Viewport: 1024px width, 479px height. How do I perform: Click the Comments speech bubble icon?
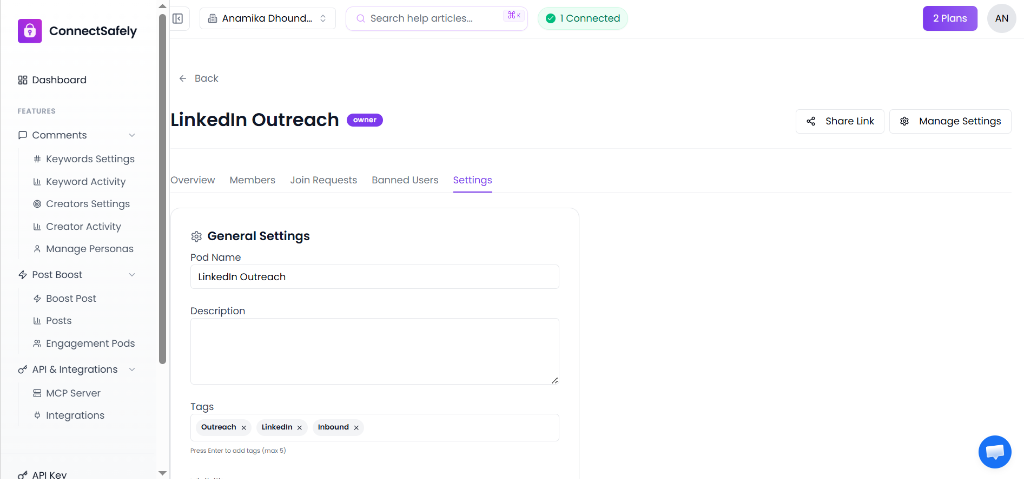[x=22, y=135]
